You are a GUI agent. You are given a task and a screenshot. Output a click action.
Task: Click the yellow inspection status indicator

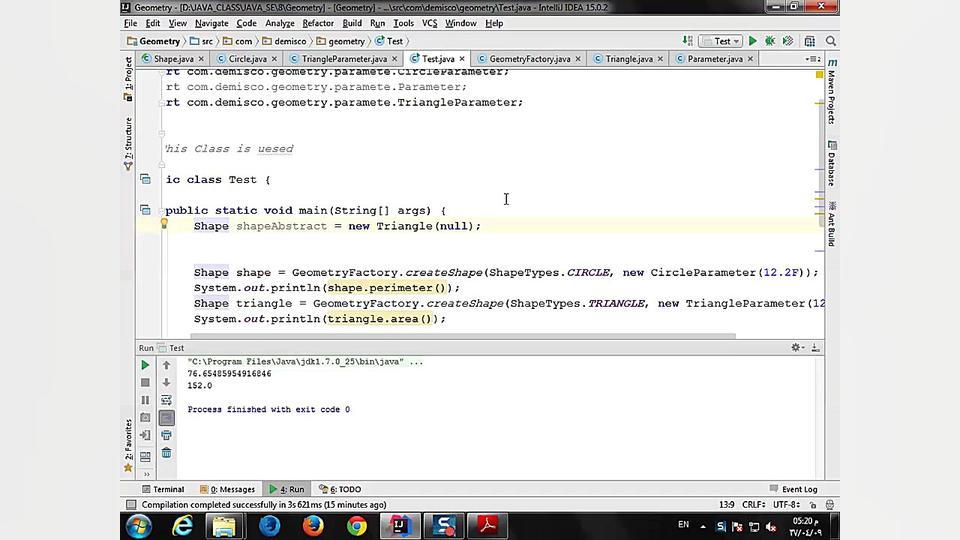tap(819, 74)
